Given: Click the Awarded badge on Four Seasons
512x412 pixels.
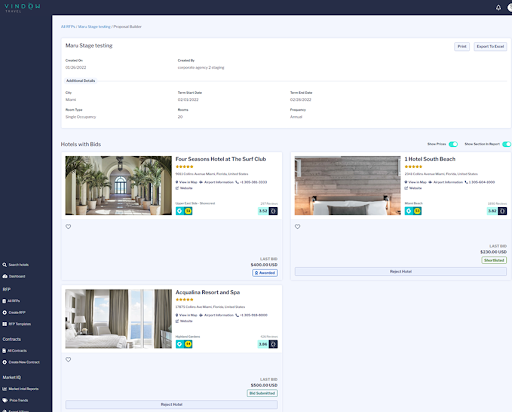Looking at the screenshot, I should 265,273.
